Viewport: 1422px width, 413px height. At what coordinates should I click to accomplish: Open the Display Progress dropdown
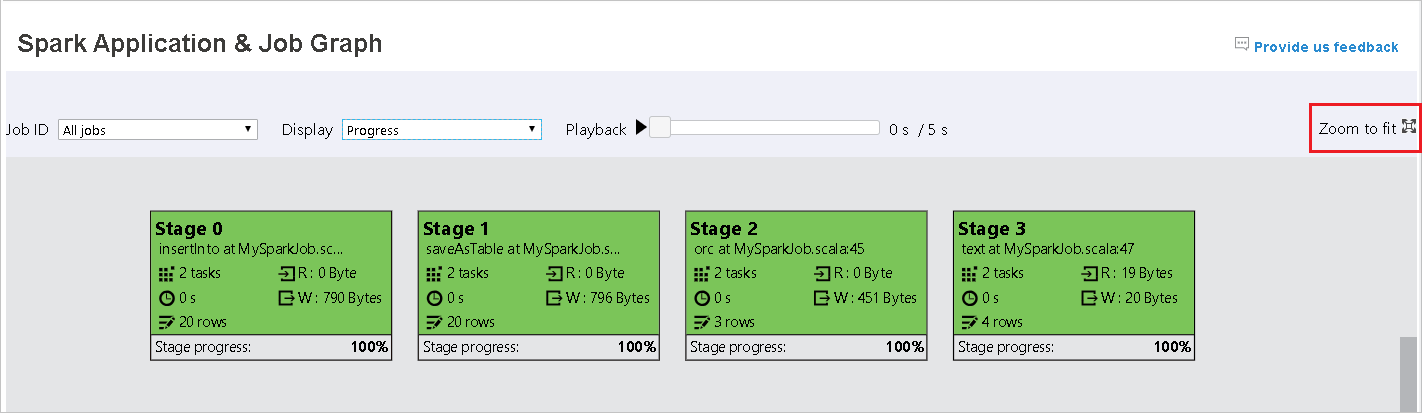pos(441,130)
